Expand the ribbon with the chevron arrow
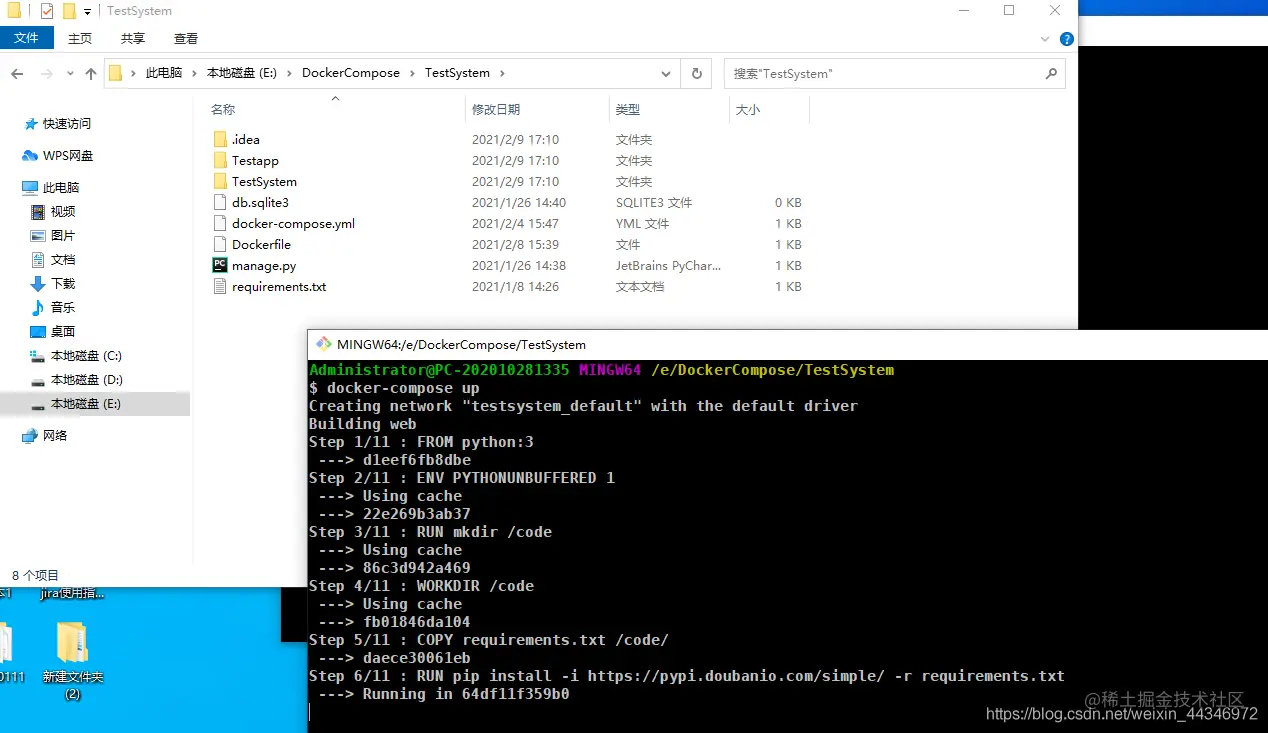 click(x=1046, y=39)
